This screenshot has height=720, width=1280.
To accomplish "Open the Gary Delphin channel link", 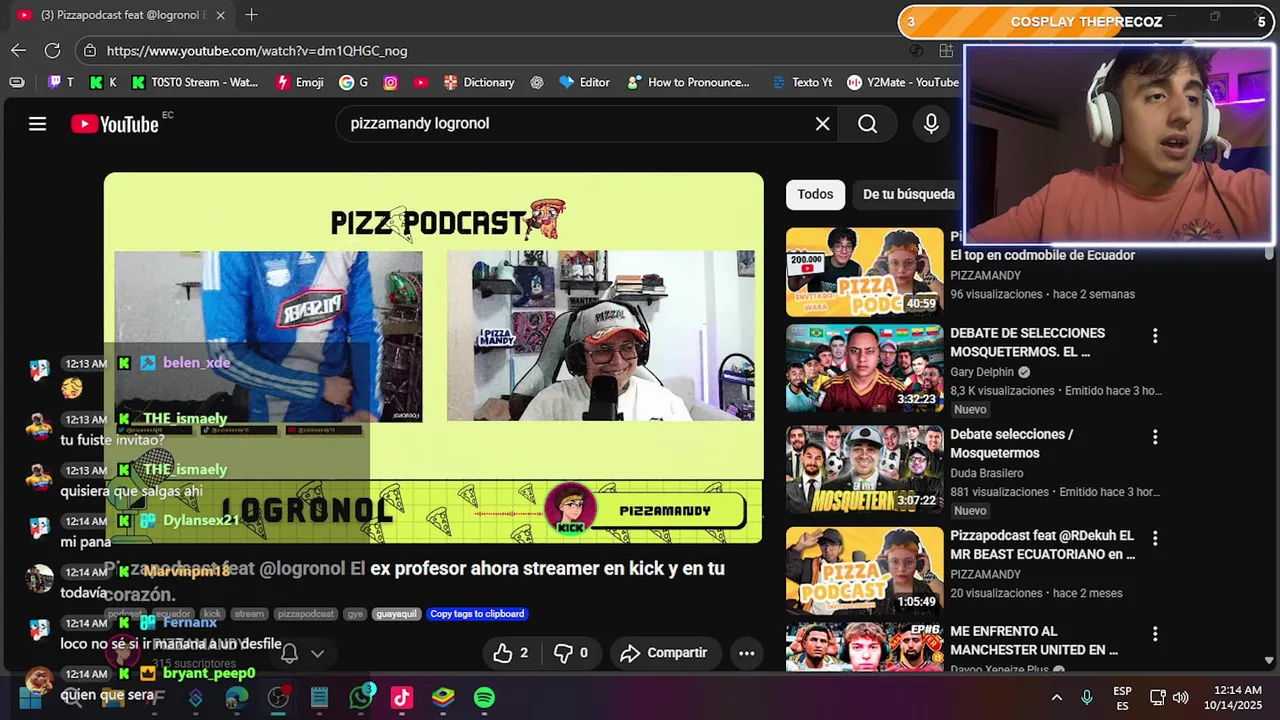I will 982,372.
